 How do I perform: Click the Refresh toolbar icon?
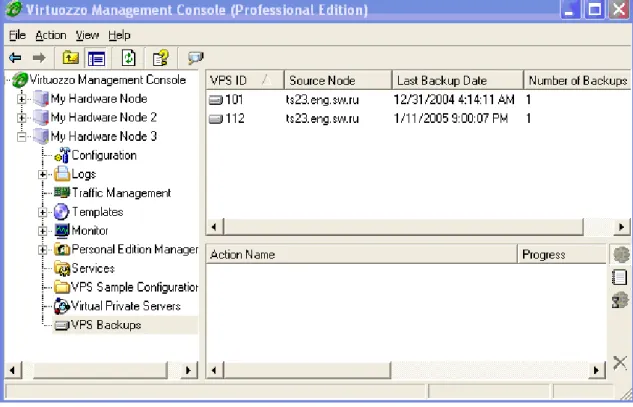pyautogui.click(x=129, y=58)
